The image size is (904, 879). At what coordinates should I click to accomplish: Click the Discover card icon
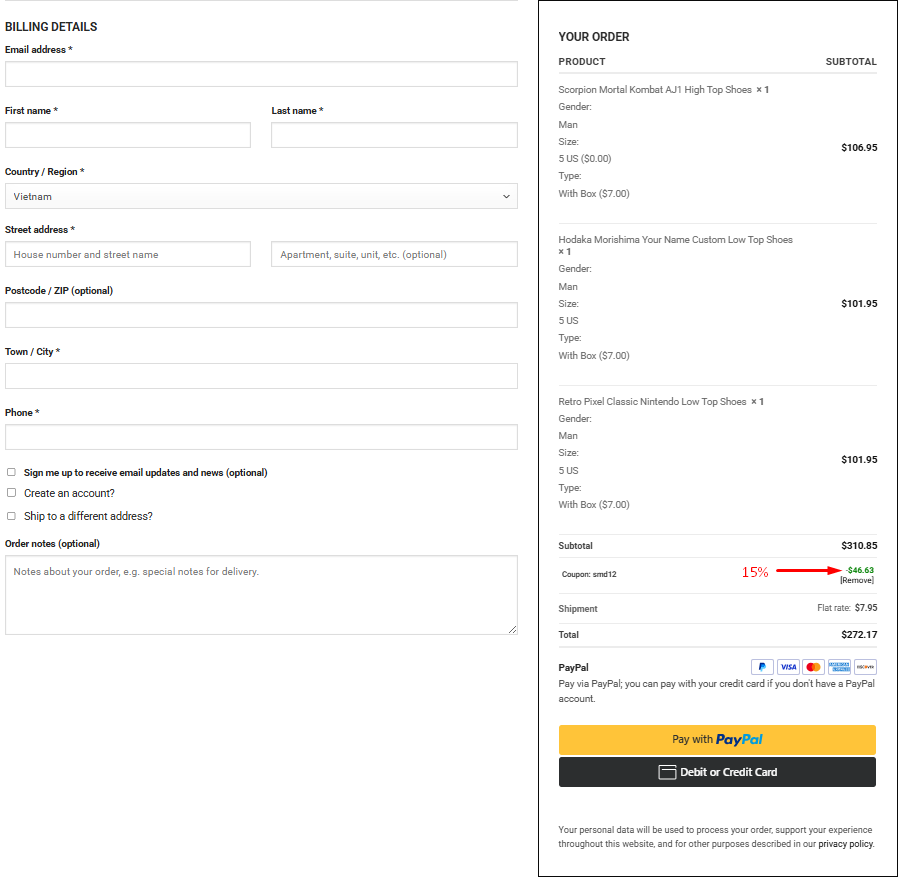(865, 667)
